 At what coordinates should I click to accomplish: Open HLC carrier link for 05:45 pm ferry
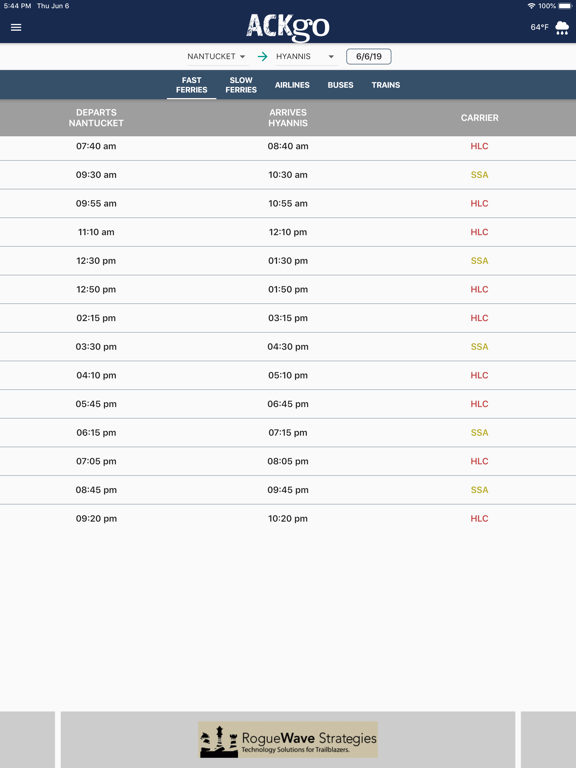click(480, 404)
